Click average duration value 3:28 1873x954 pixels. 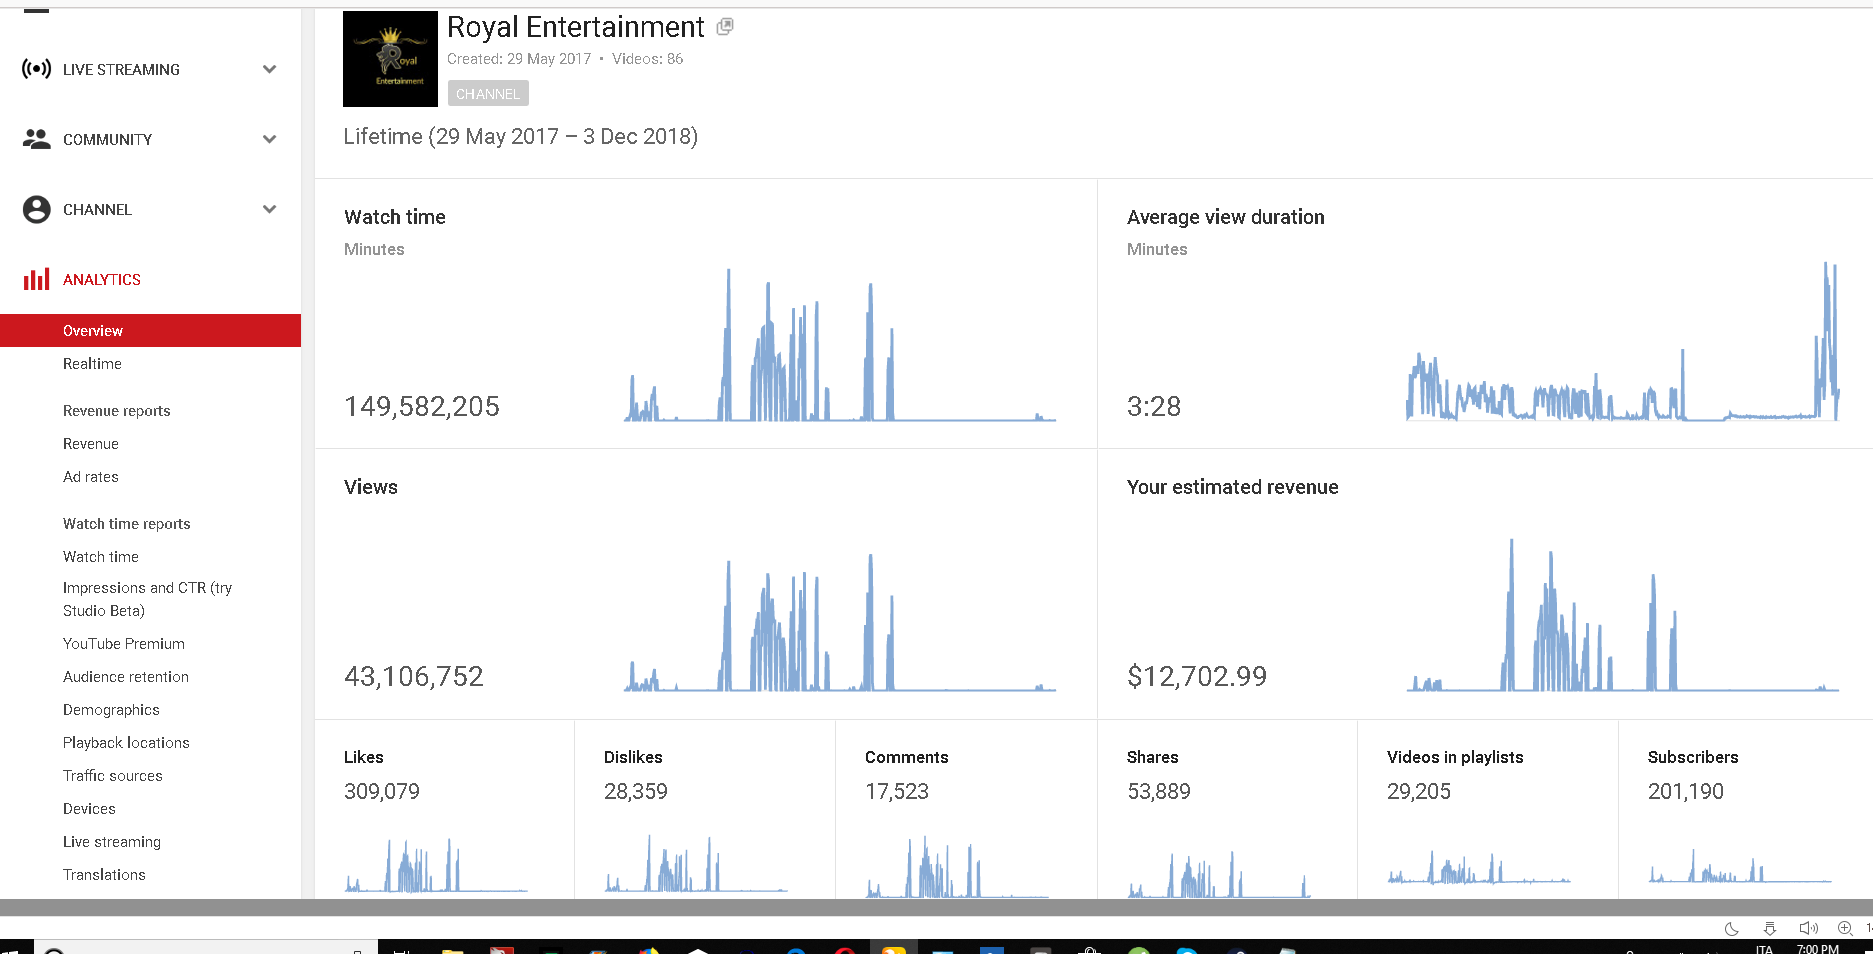[1154, 406]
